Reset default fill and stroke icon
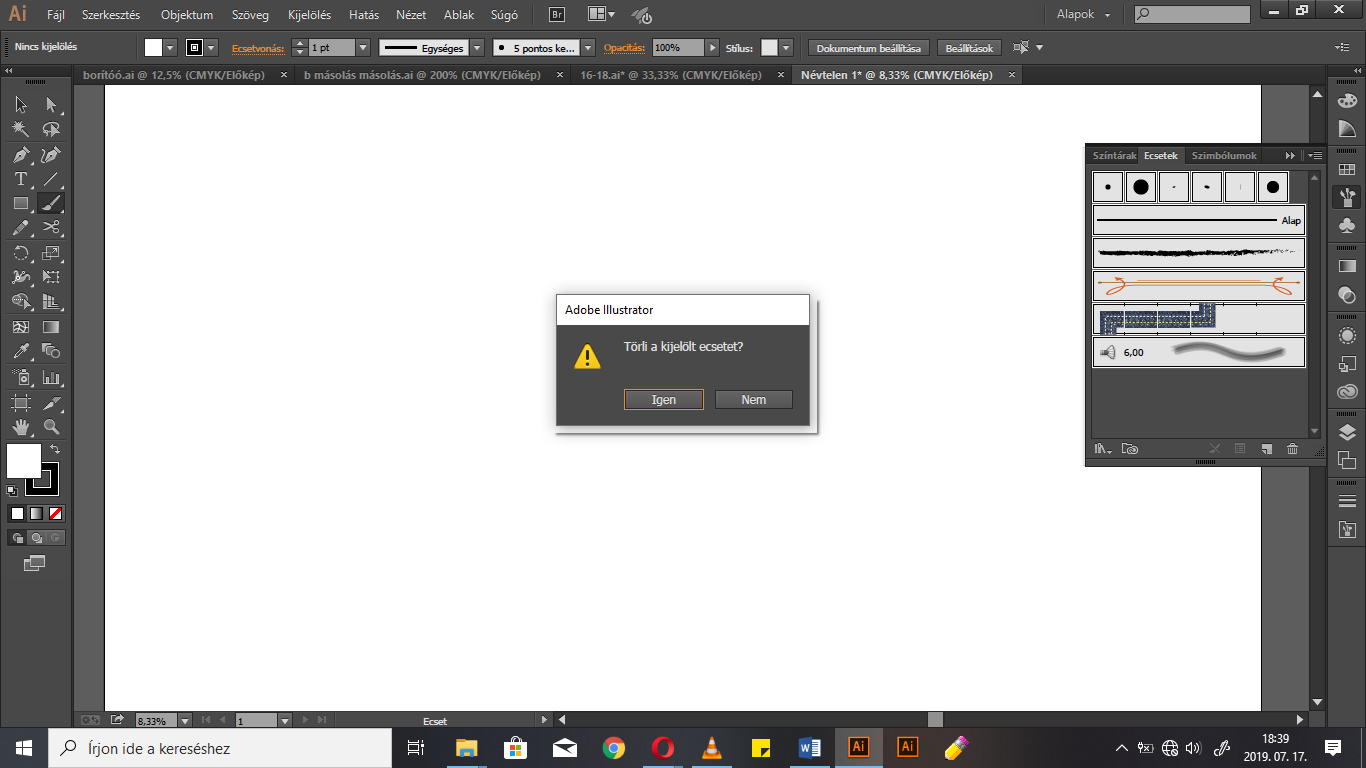The image size is (1366, 768). (12, 491)
